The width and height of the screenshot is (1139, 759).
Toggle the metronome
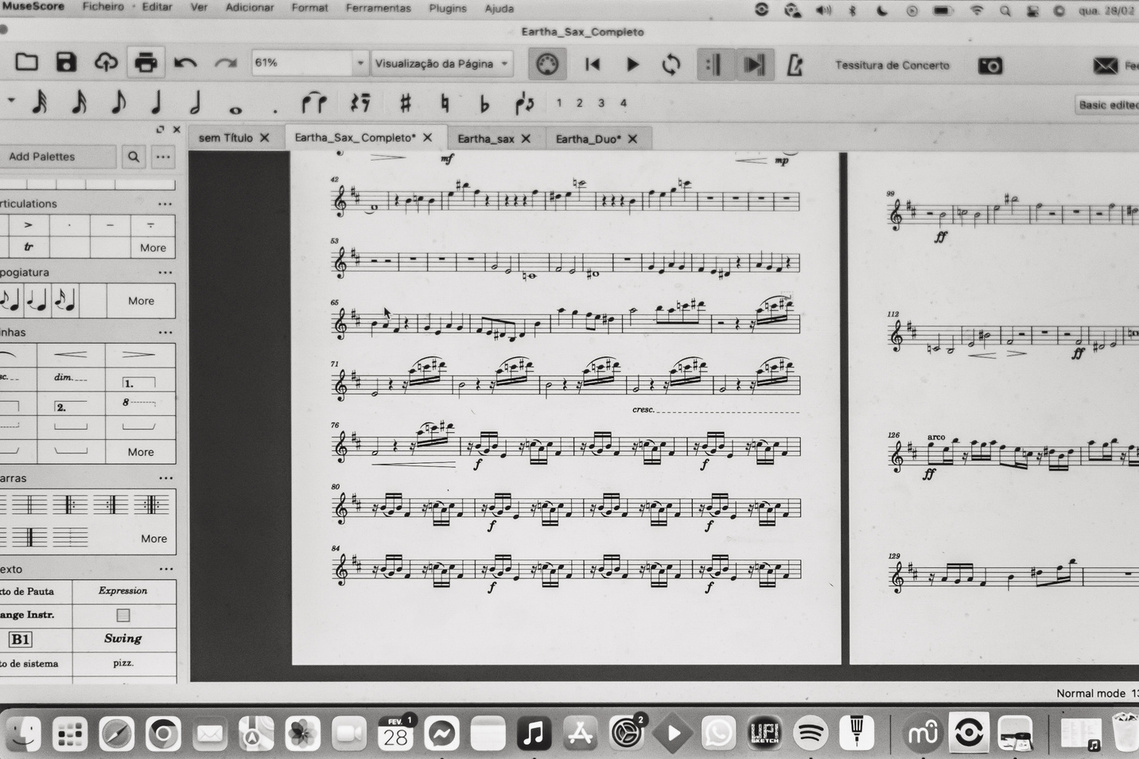click(795, 65)
